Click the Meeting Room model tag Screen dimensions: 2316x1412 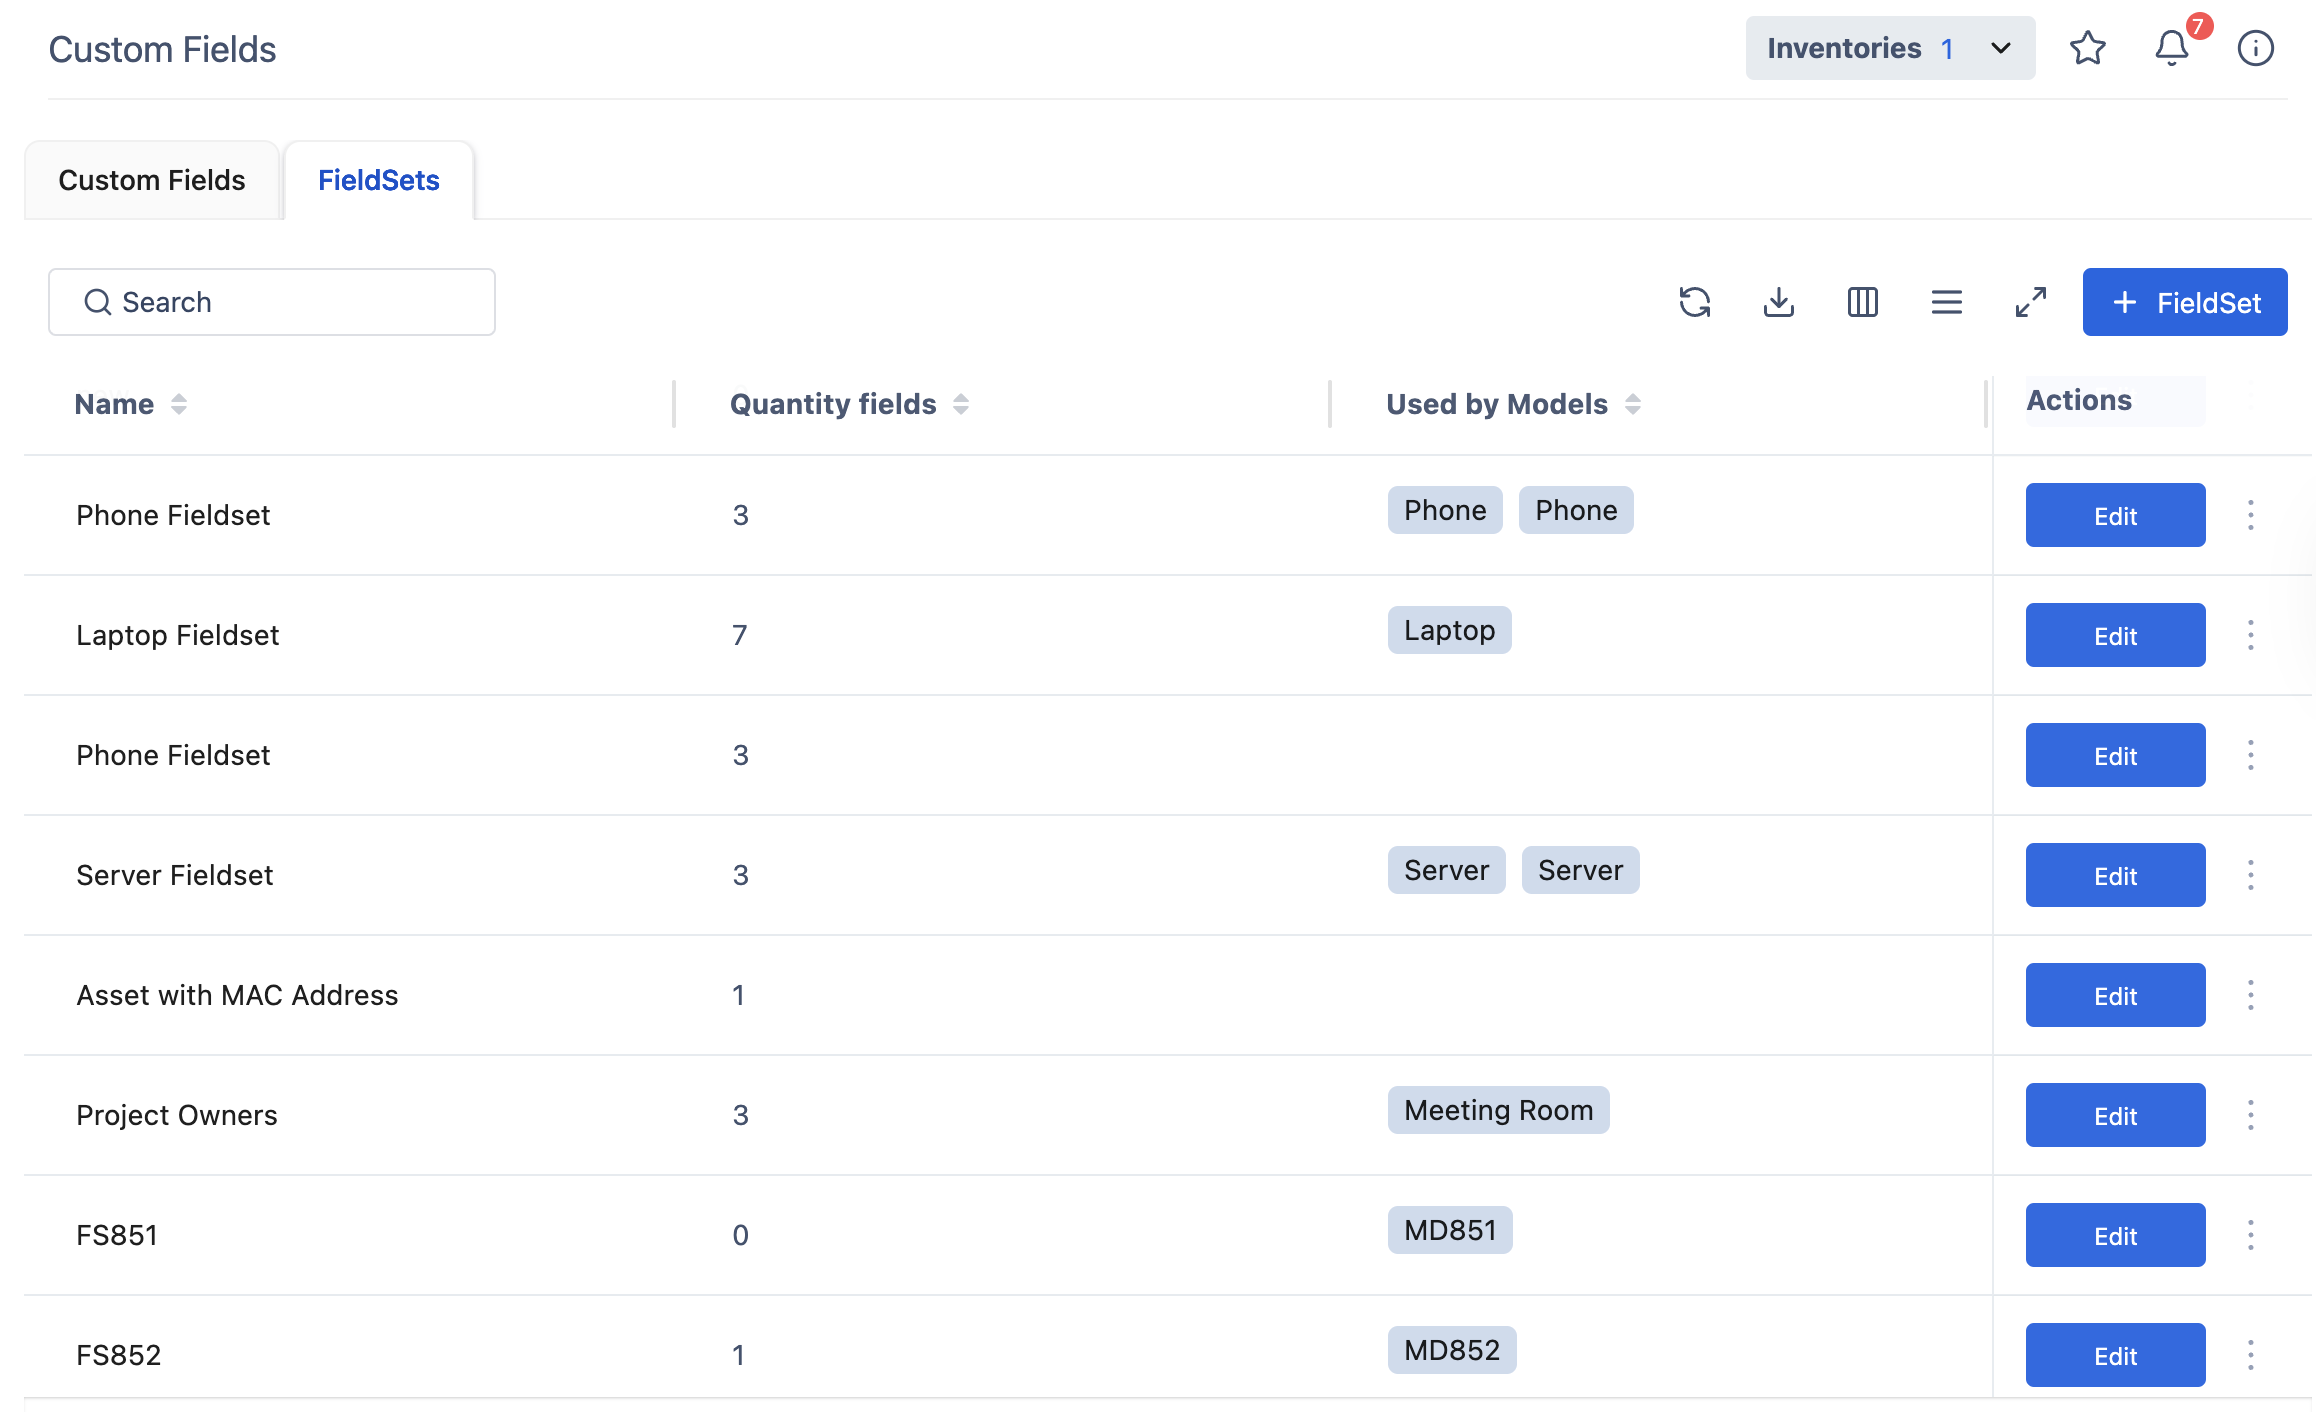click(x=1498, y=1110)
